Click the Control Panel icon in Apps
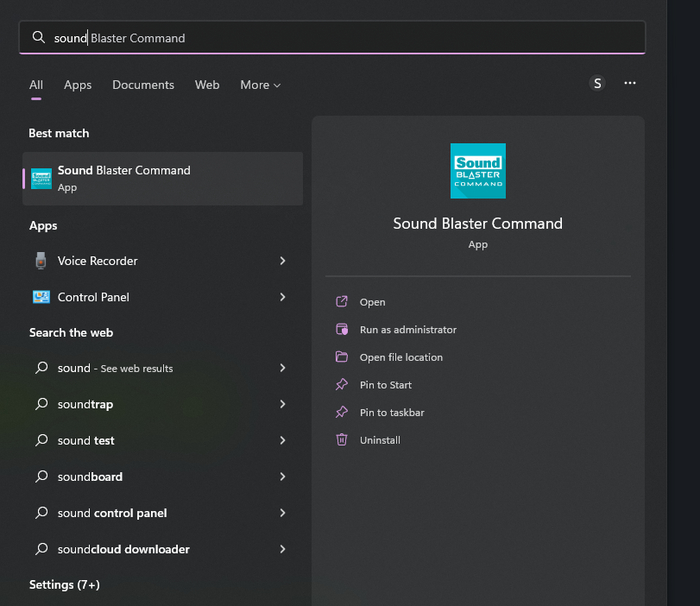 [41, 297]
